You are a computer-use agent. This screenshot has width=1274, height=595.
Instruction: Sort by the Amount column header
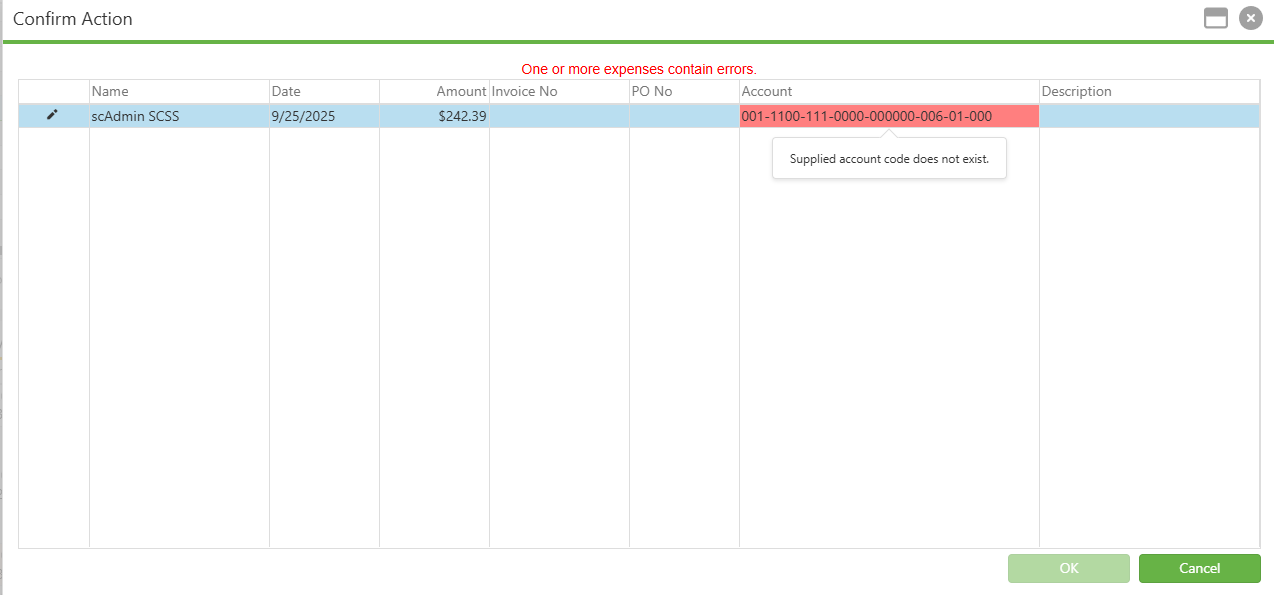(x=434, y=91)
